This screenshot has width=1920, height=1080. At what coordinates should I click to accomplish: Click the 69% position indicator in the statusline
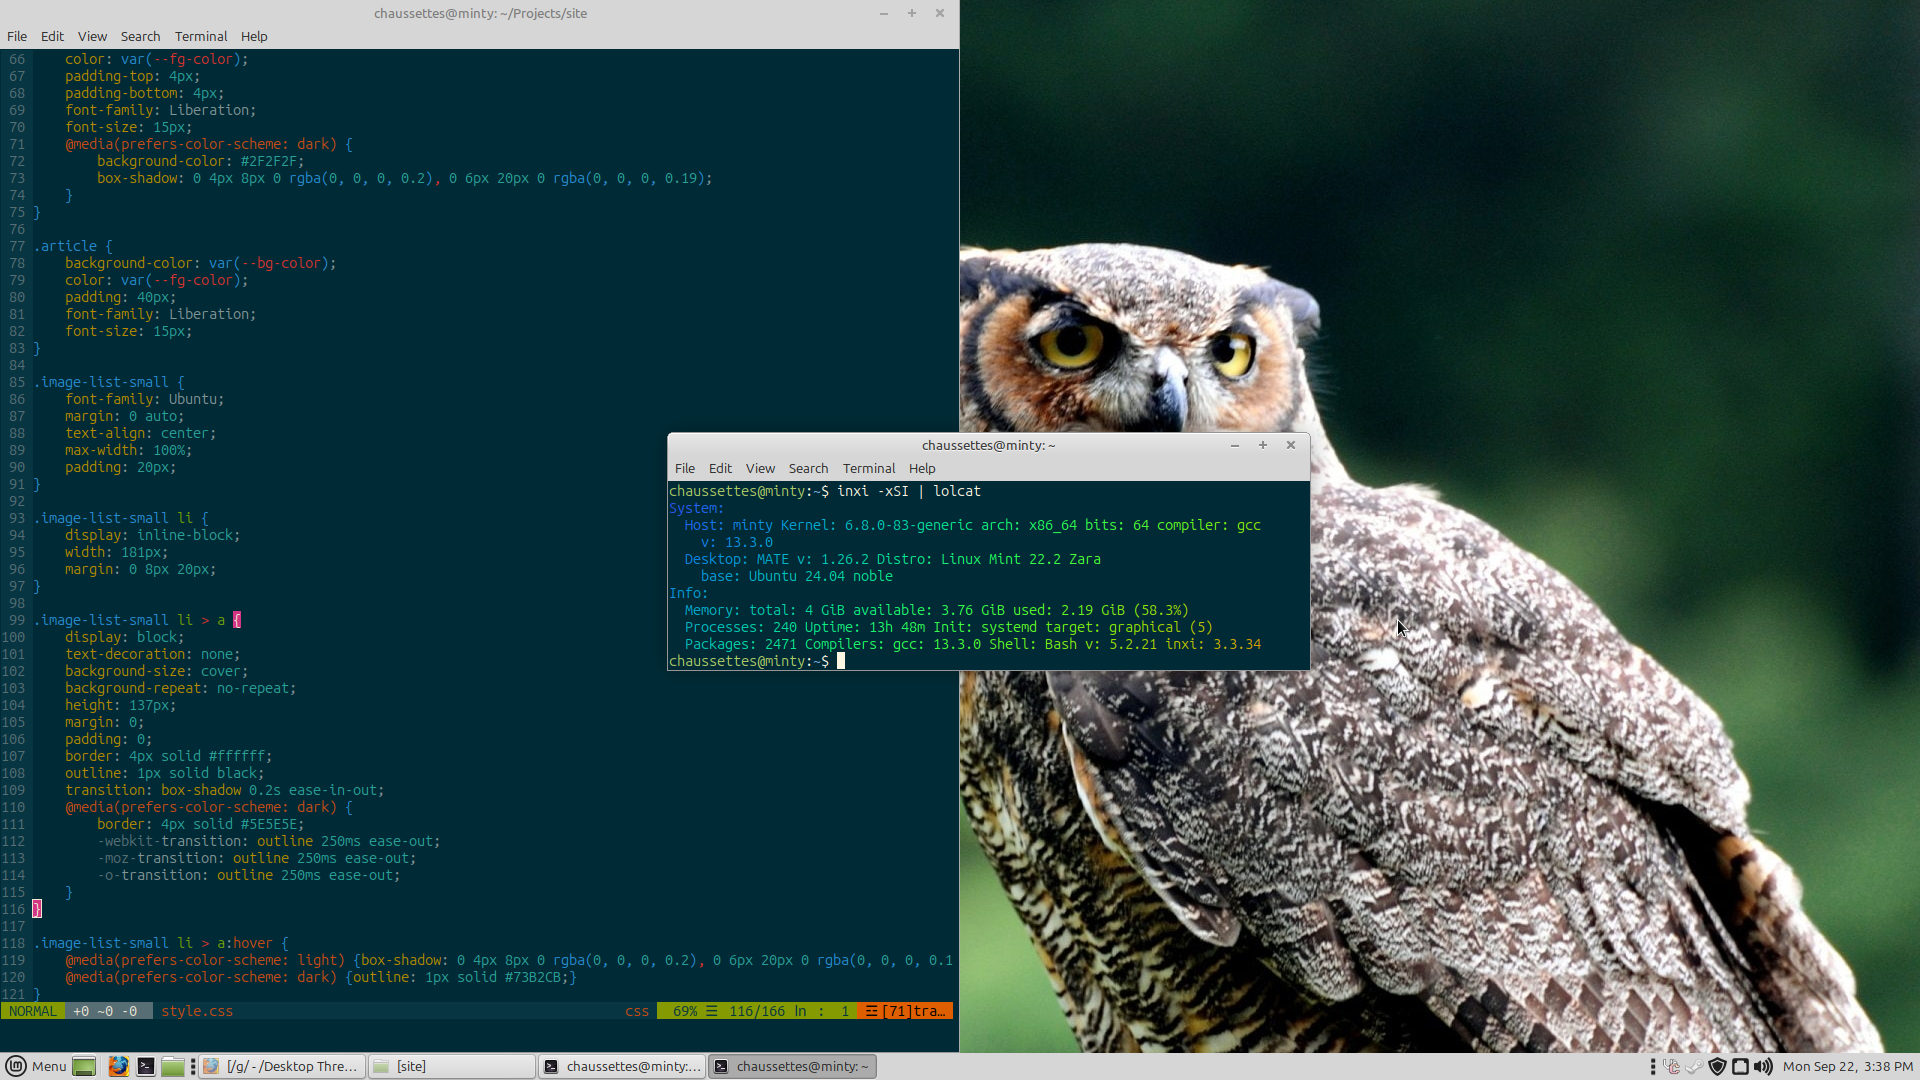pyautogui.click(x=685, y=1011)
